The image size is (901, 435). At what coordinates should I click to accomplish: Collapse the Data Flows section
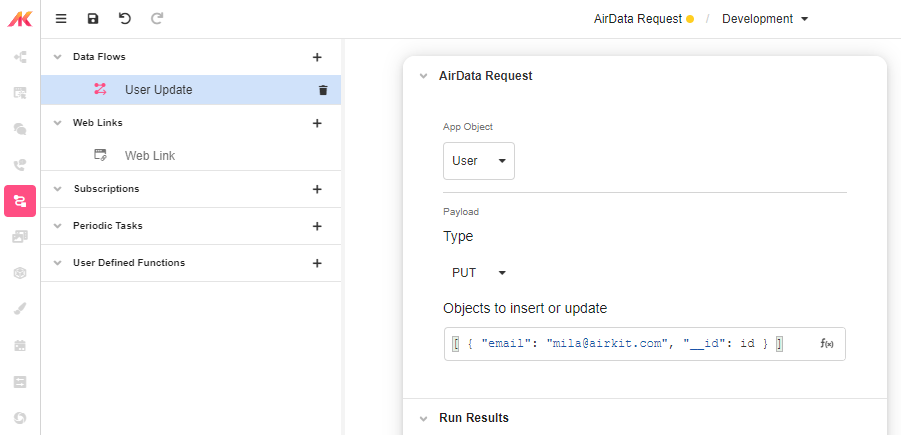click(57, 57)
